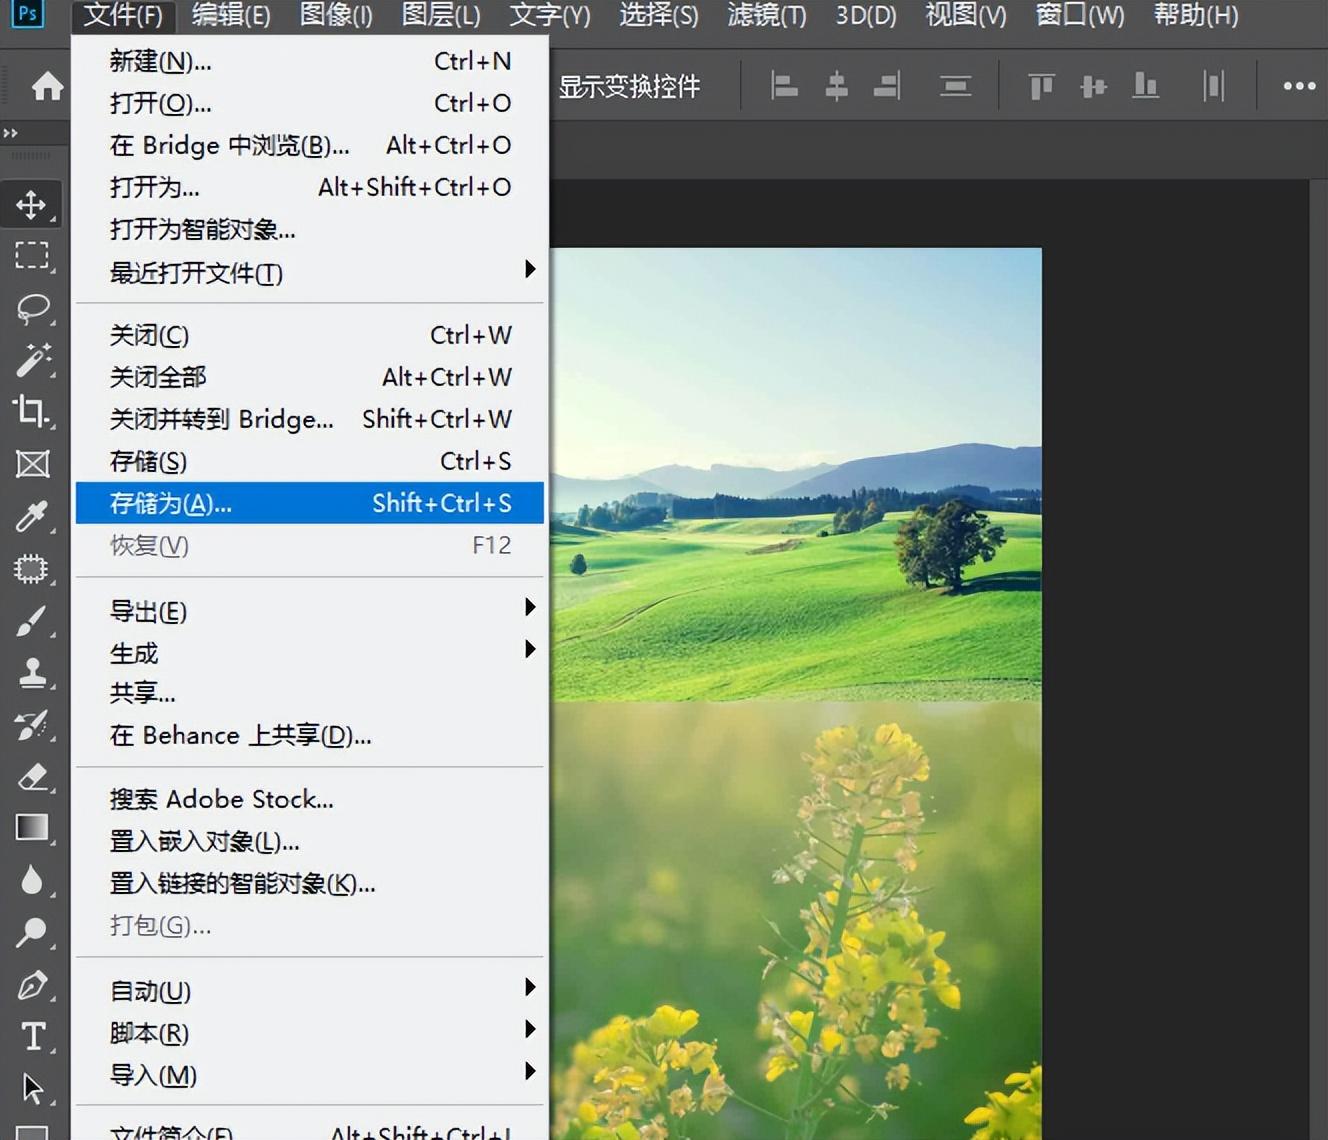Screen dimensions: 1328x1140
Task: Select the History Brush tool
Action: click(31, 725)
